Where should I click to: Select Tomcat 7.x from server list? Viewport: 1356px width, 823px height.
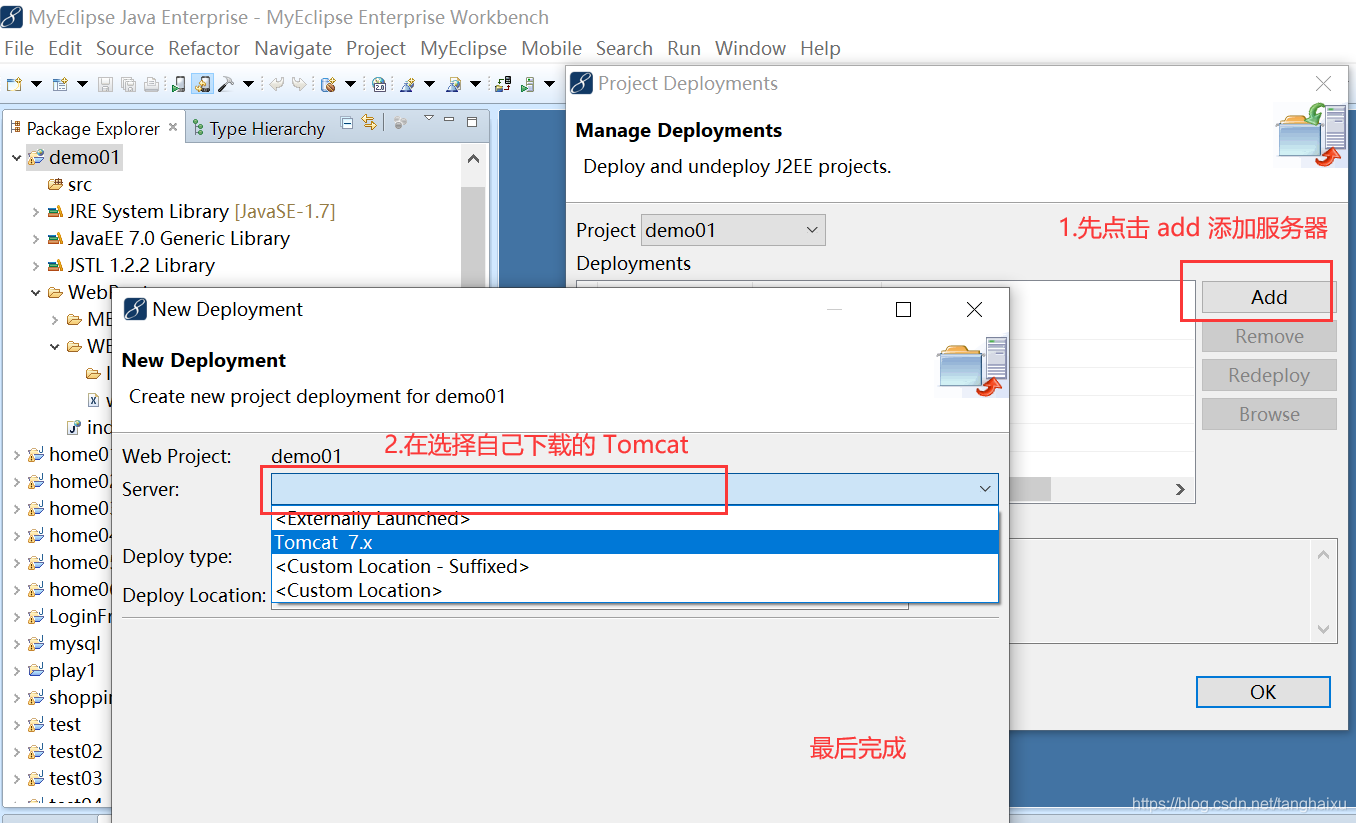pyautogui.click(x=635, y=542)
